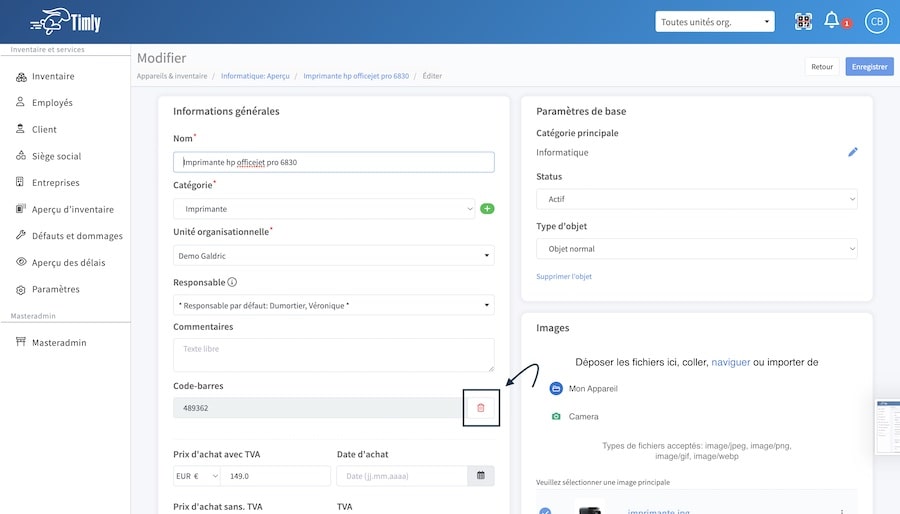Open Imprimante hp officejet pro 6830 breadcrumb
The height and width of the screenshot is (514, 900).
pos(356,76)
